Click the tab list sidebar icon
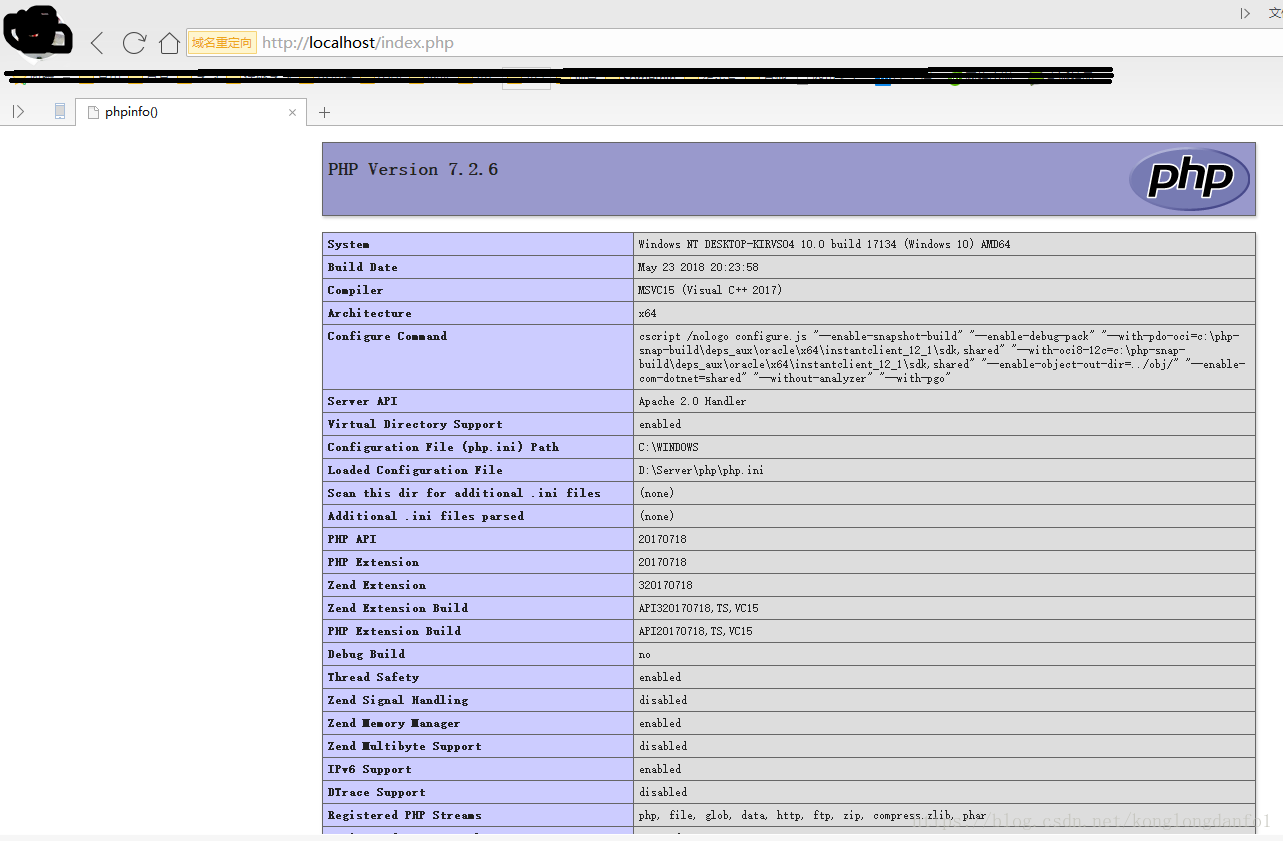Image resolution: width=1283 pixels, height=841 pixels. tap(18, 112)
